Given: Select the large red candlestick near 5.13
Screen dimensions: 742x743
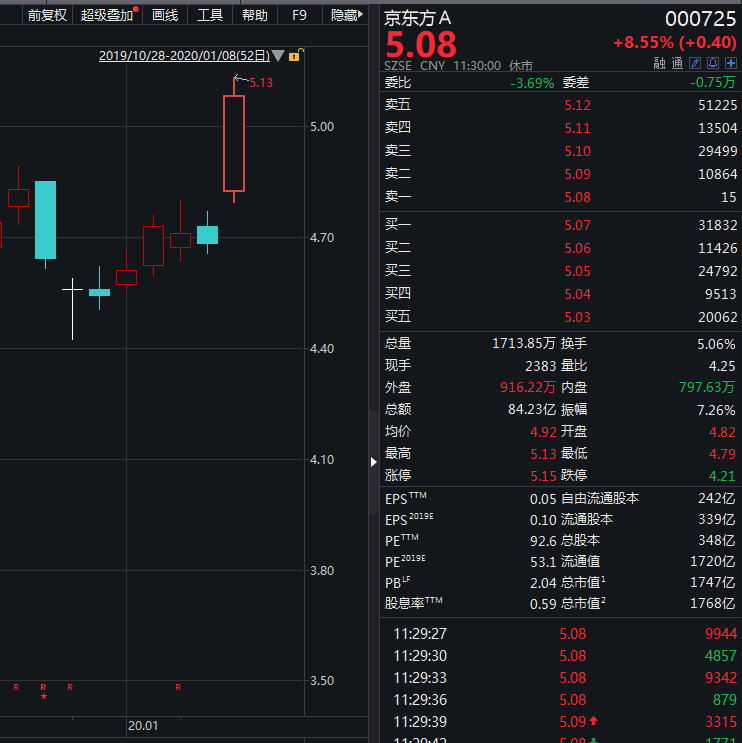Looking at the screenshot, I should (234, 143).
